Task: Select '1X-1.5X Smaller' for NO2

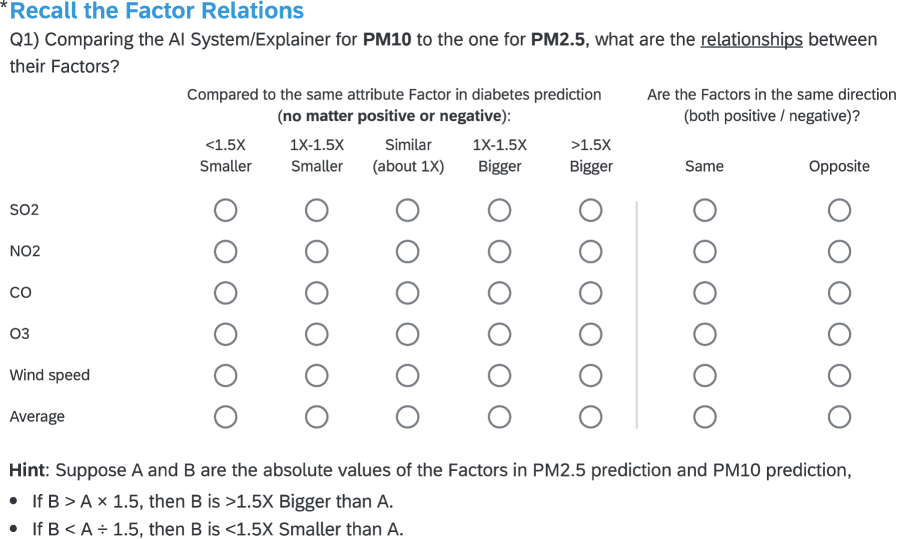Action: [316, 251]
